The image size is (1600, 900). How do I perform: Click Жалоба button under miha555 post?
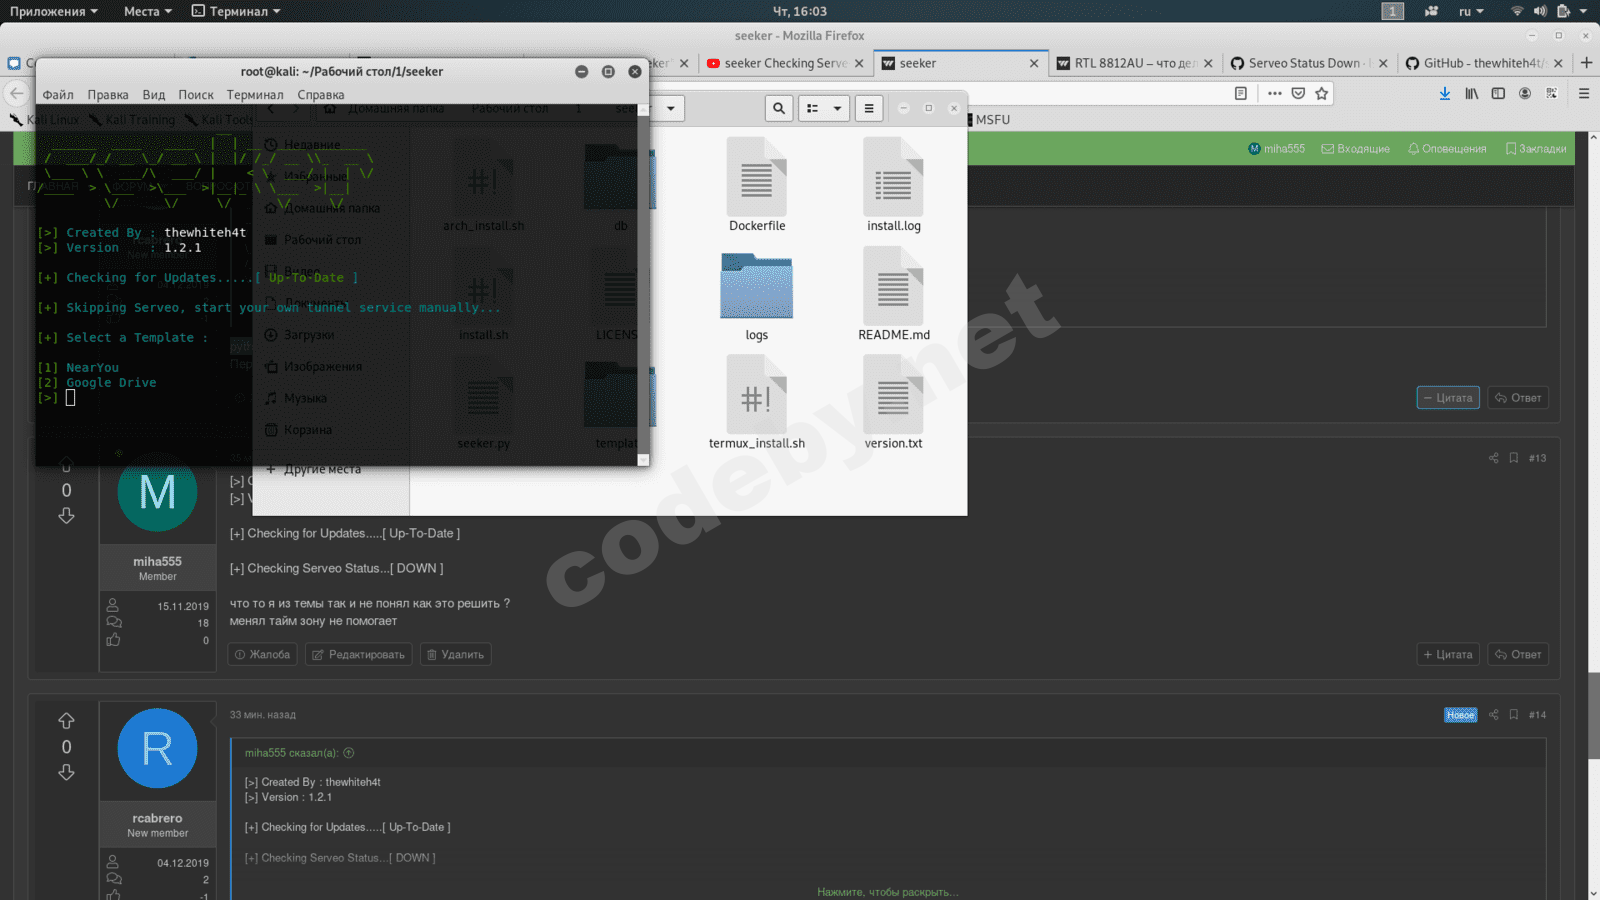[262, 655]
